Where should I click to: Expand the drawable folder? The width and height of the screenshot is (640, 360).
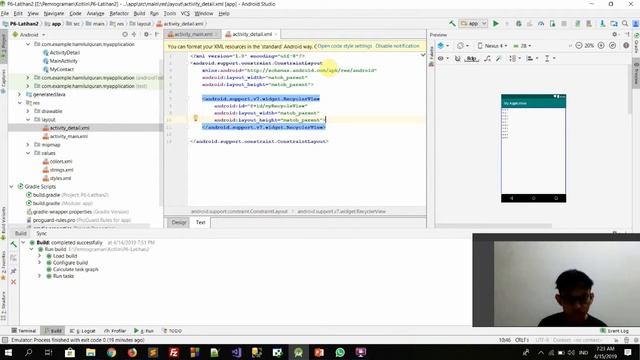pyautogui.click(x=28, y=111)
